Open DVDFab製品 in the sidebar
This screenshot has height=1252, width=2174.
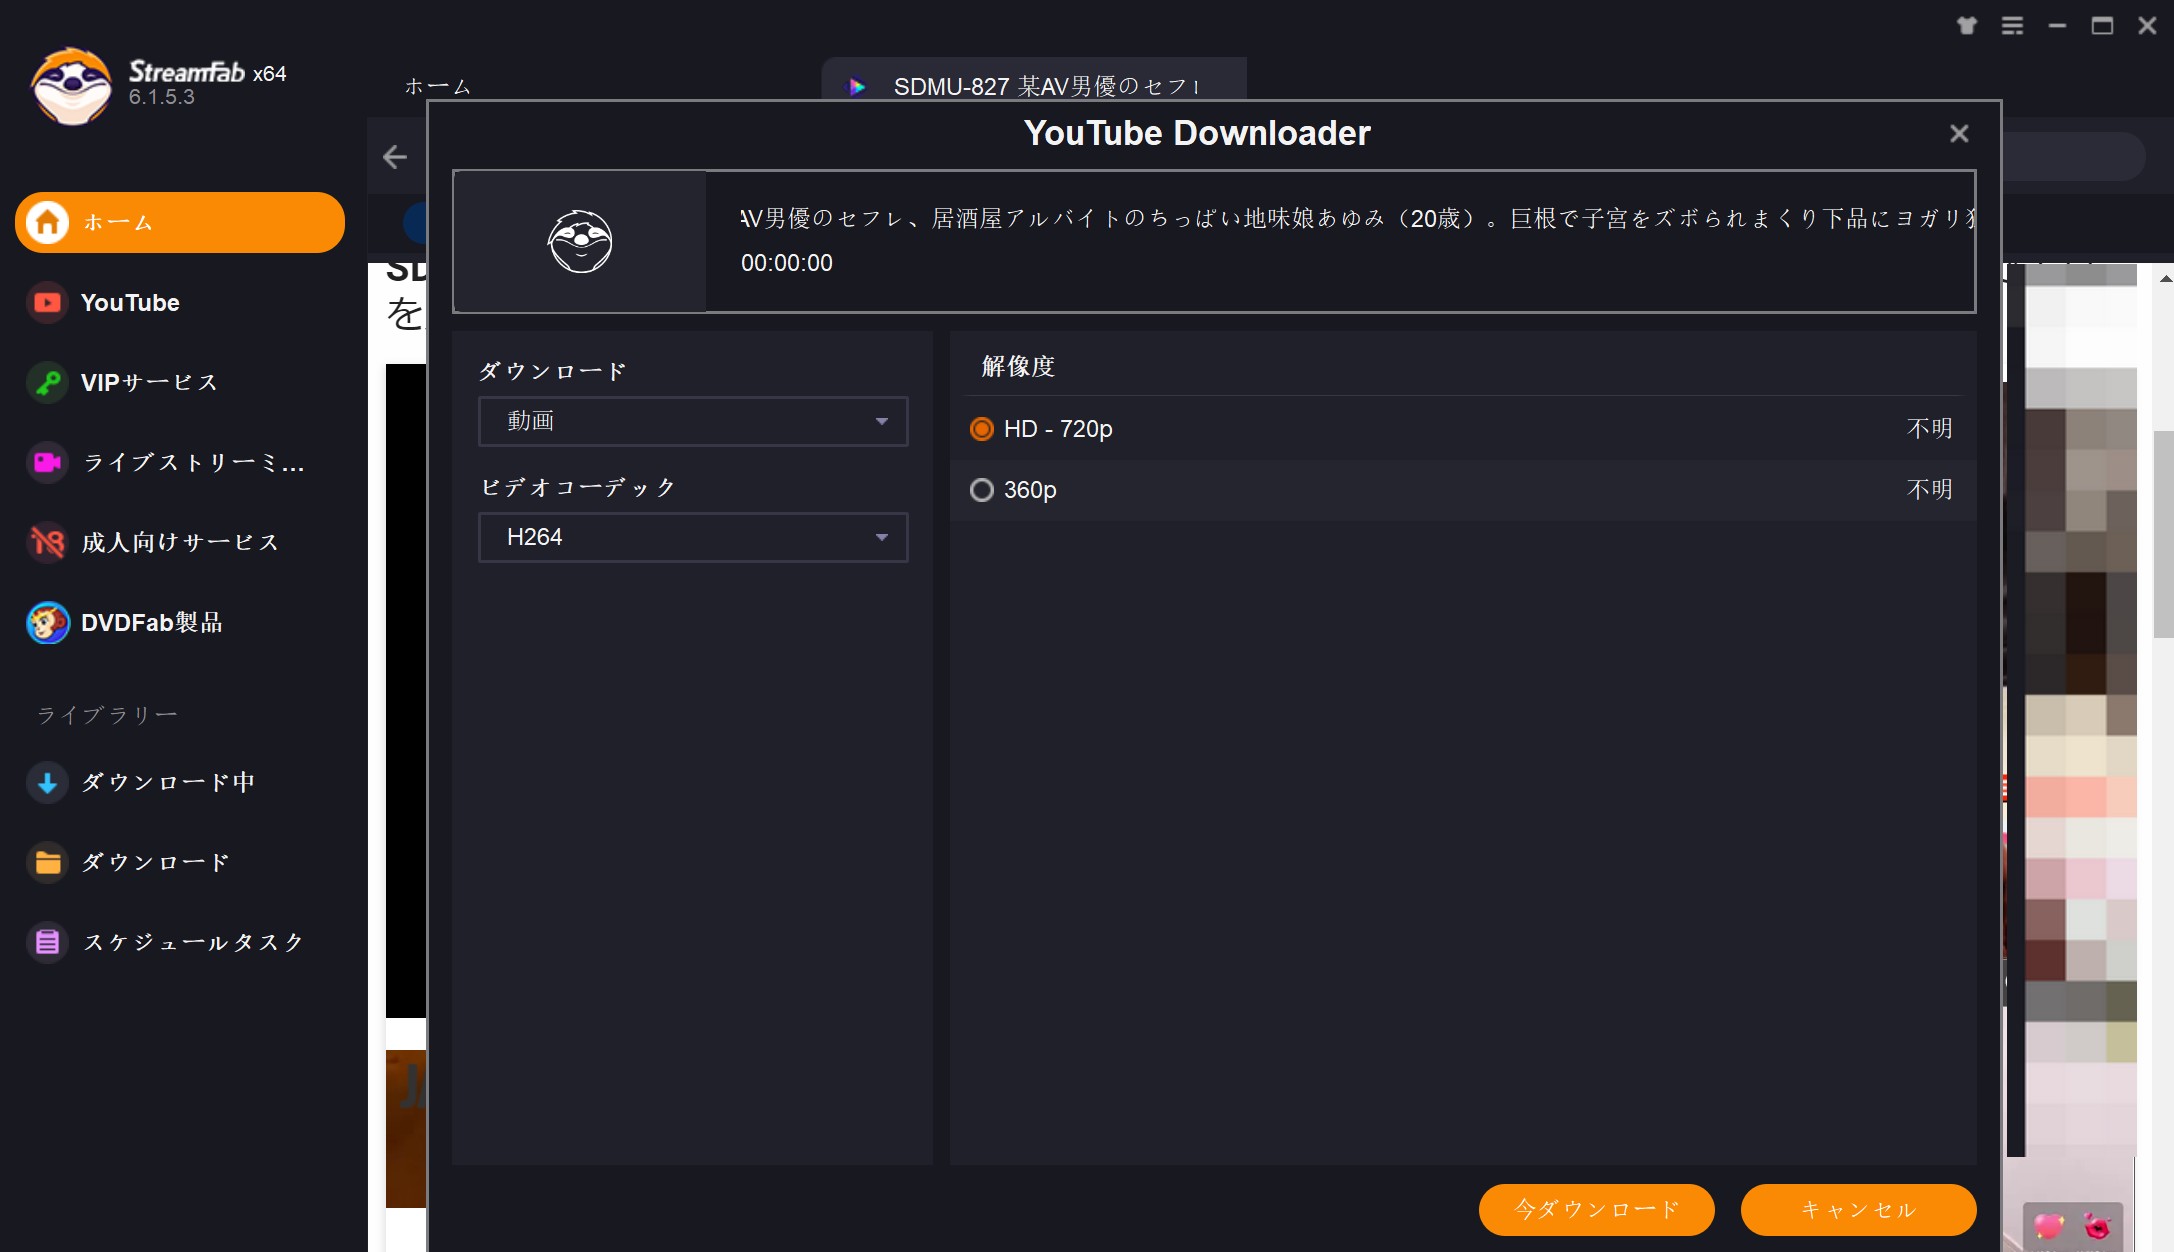tap(180, 622)
